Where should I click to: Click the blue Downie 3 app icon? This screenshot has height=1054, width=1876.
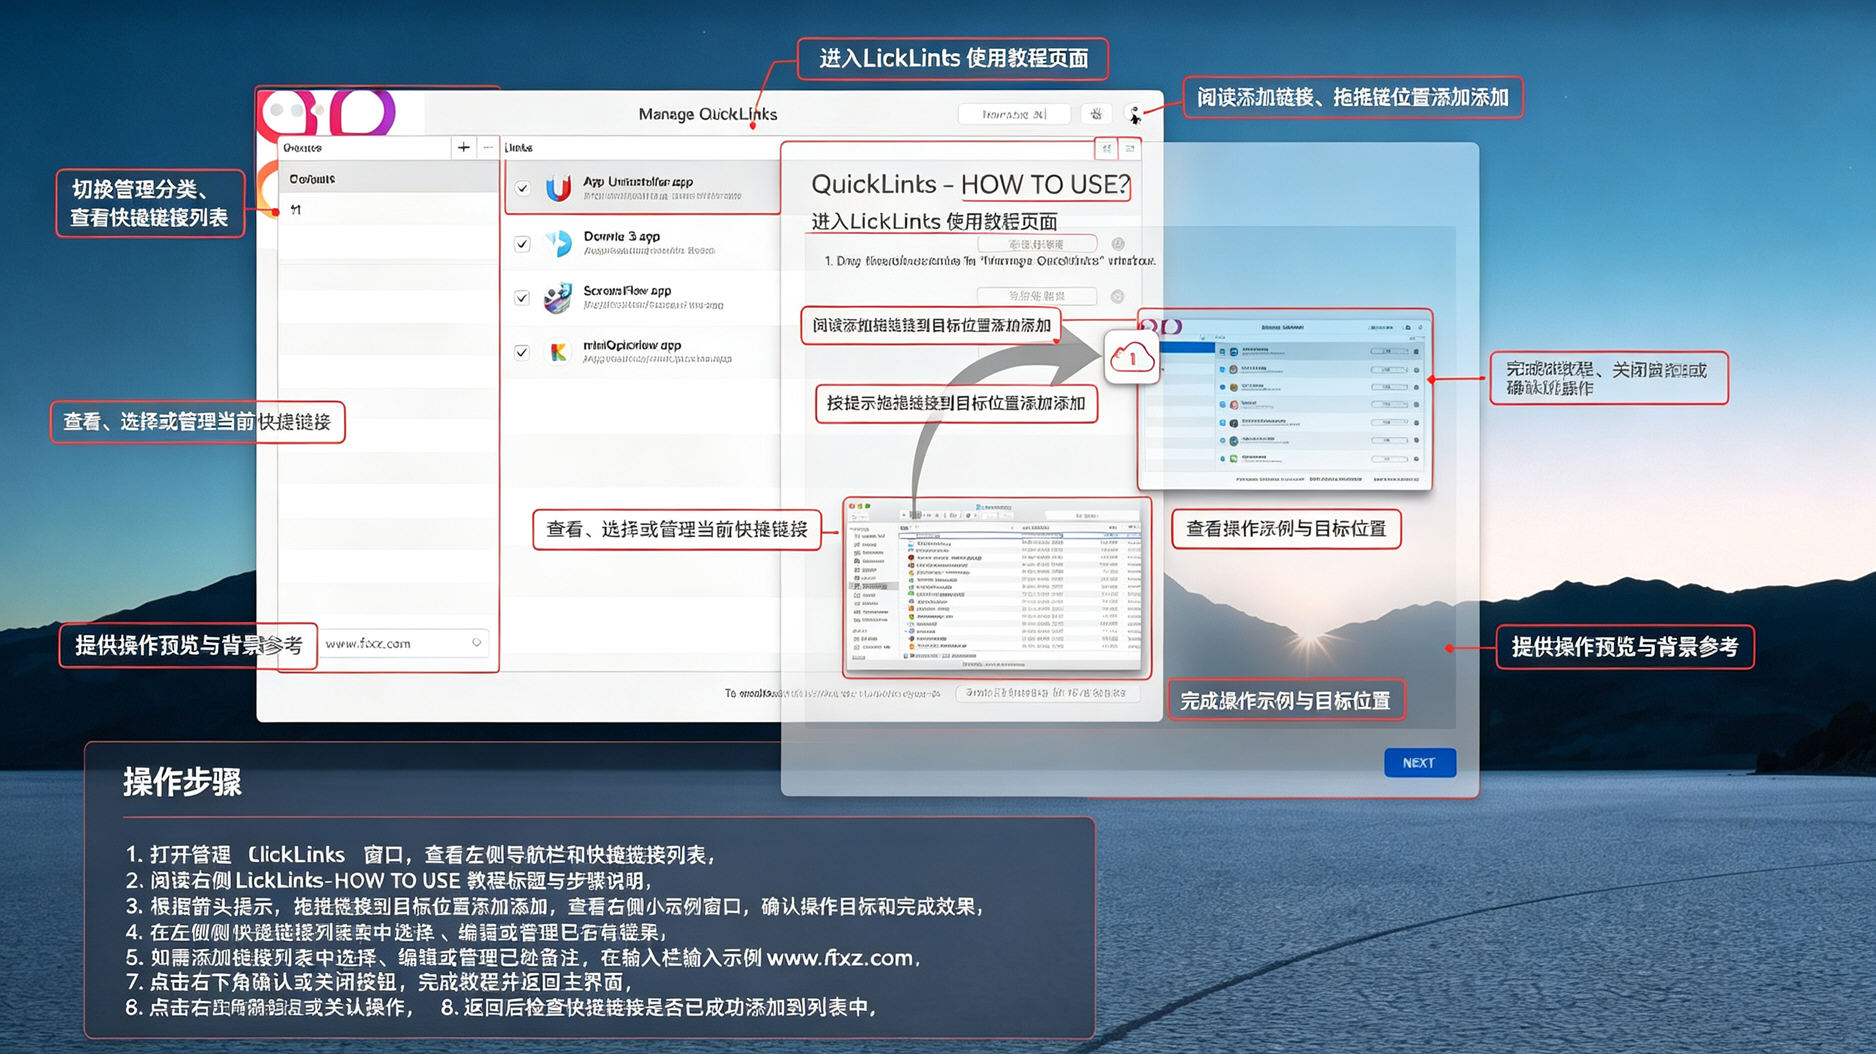click(x=558, y=242)
